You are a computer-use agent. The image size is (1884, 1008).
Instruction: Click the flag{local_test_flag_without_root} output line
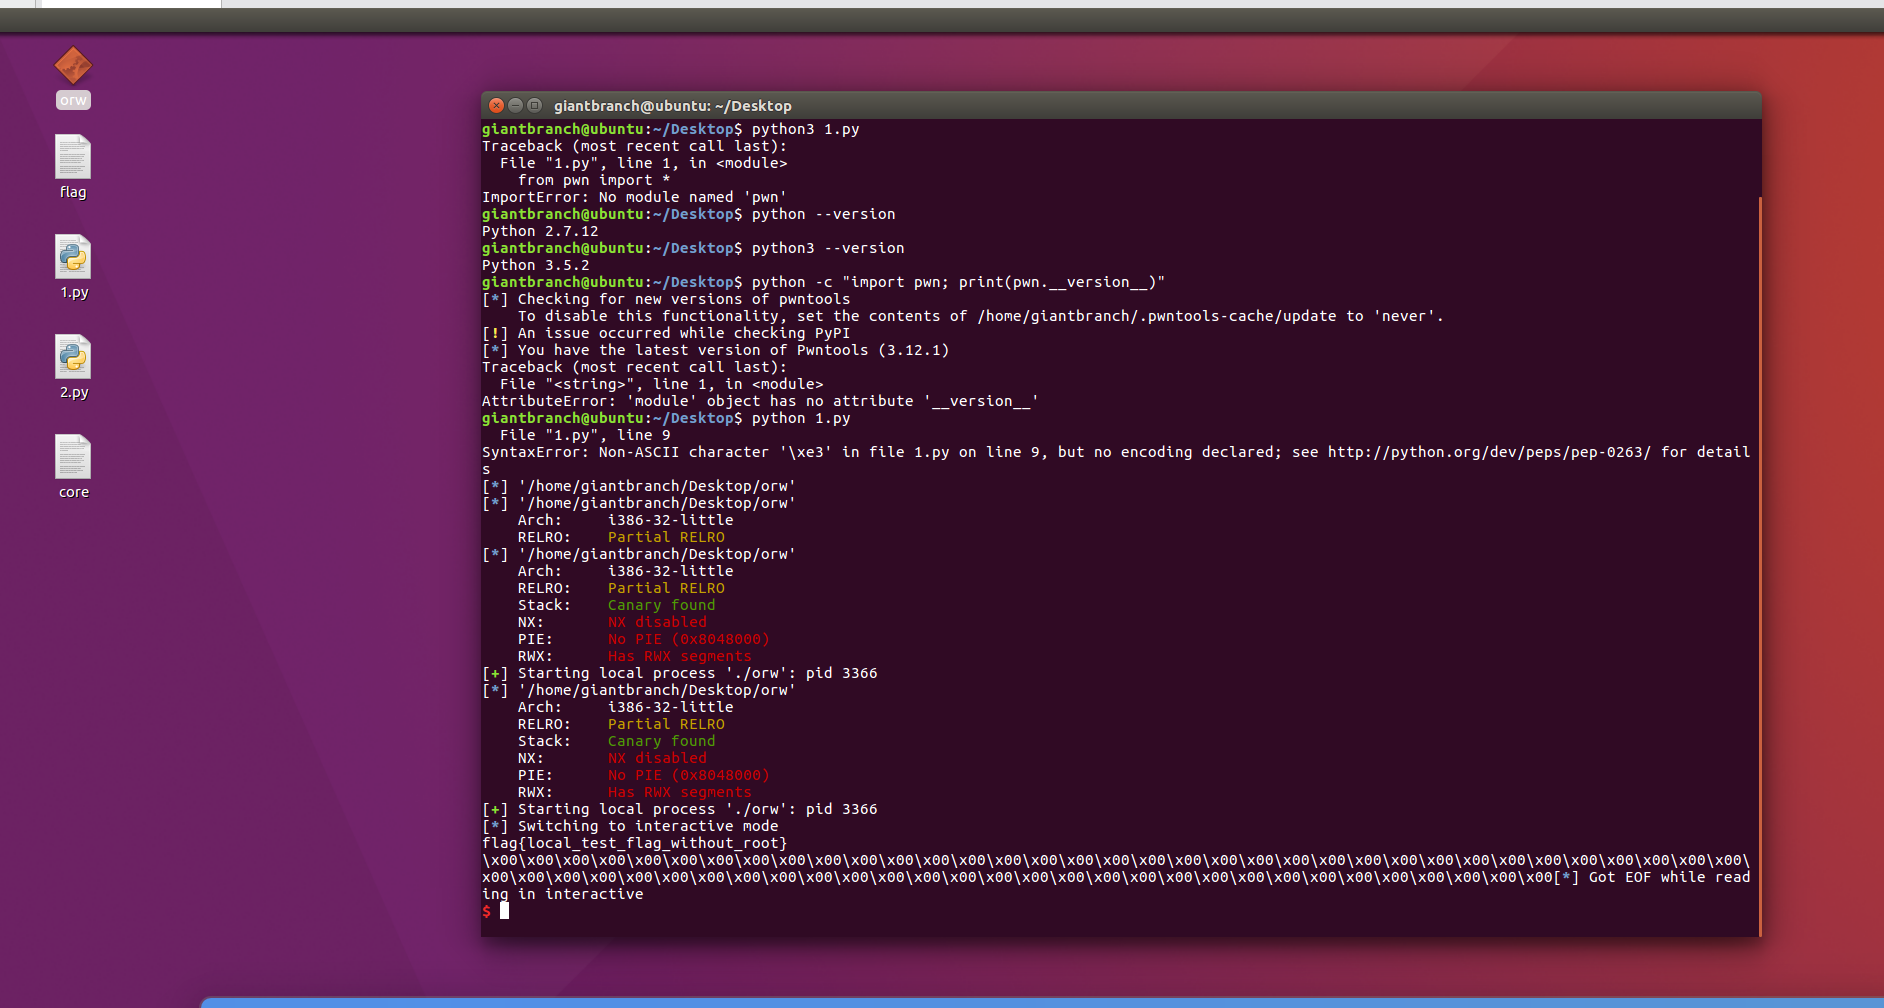(634, 843)
